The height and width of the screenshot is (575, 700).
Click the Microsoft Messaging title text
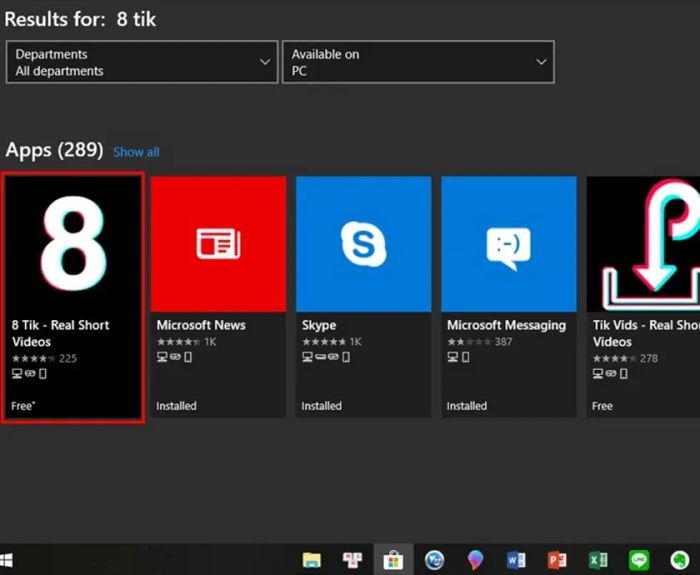(506, 325)
